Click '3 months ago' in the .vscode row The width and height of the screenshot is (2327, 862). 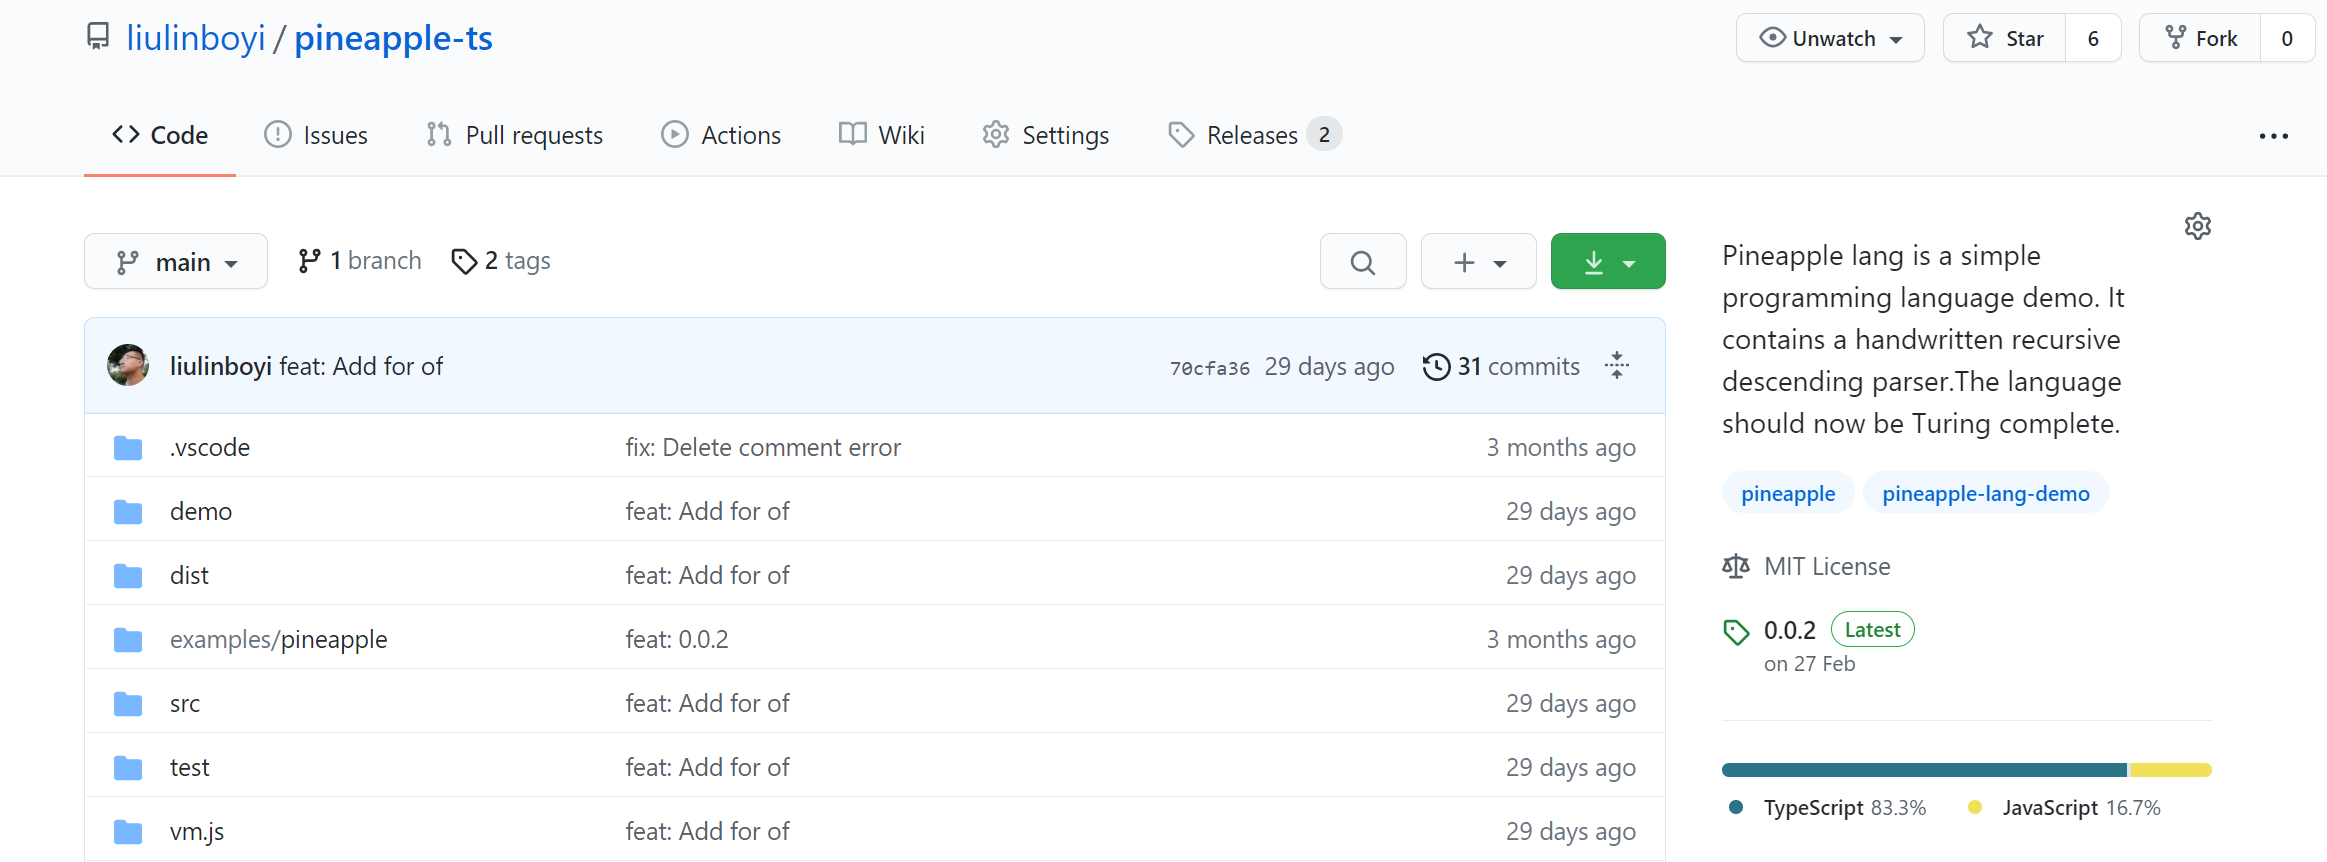point(1561,447)
